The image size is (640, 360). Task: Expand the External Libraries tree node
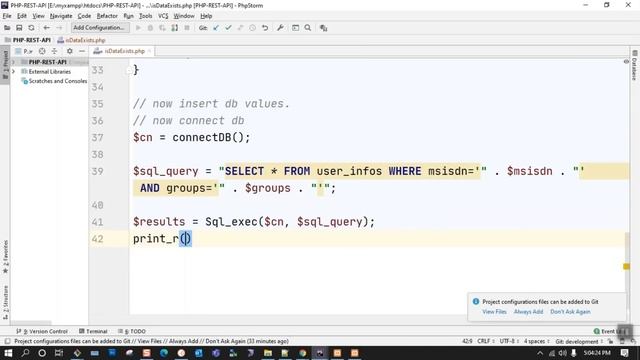[13, 71]
